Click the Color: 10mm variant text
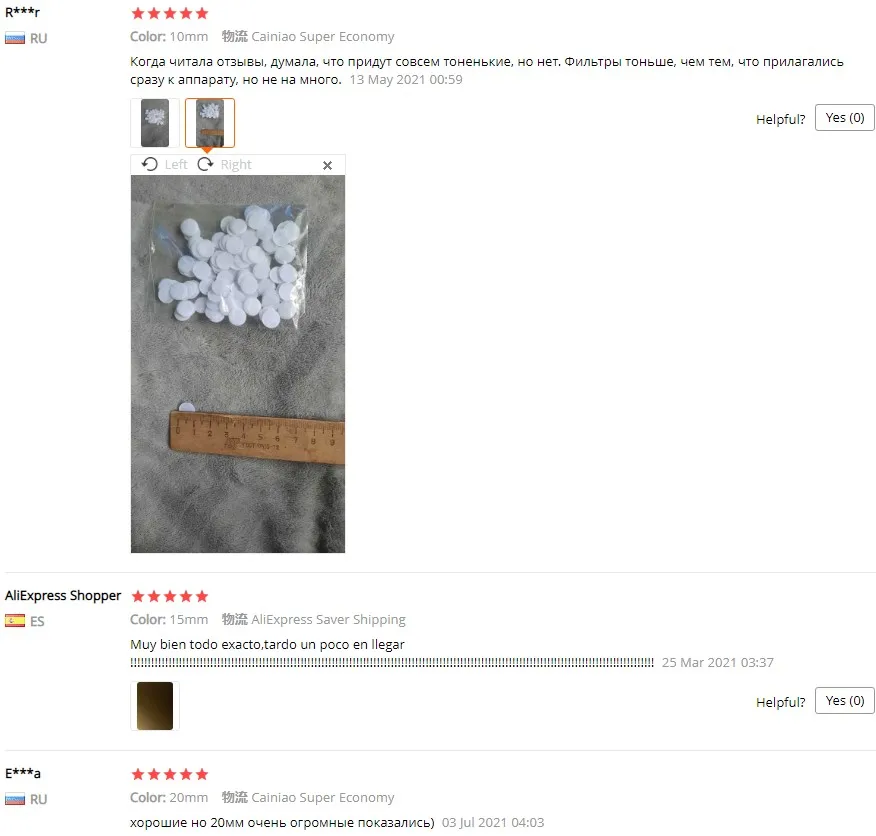The height and width of the screenshot is (836, 876). click(x=169, y=36)
